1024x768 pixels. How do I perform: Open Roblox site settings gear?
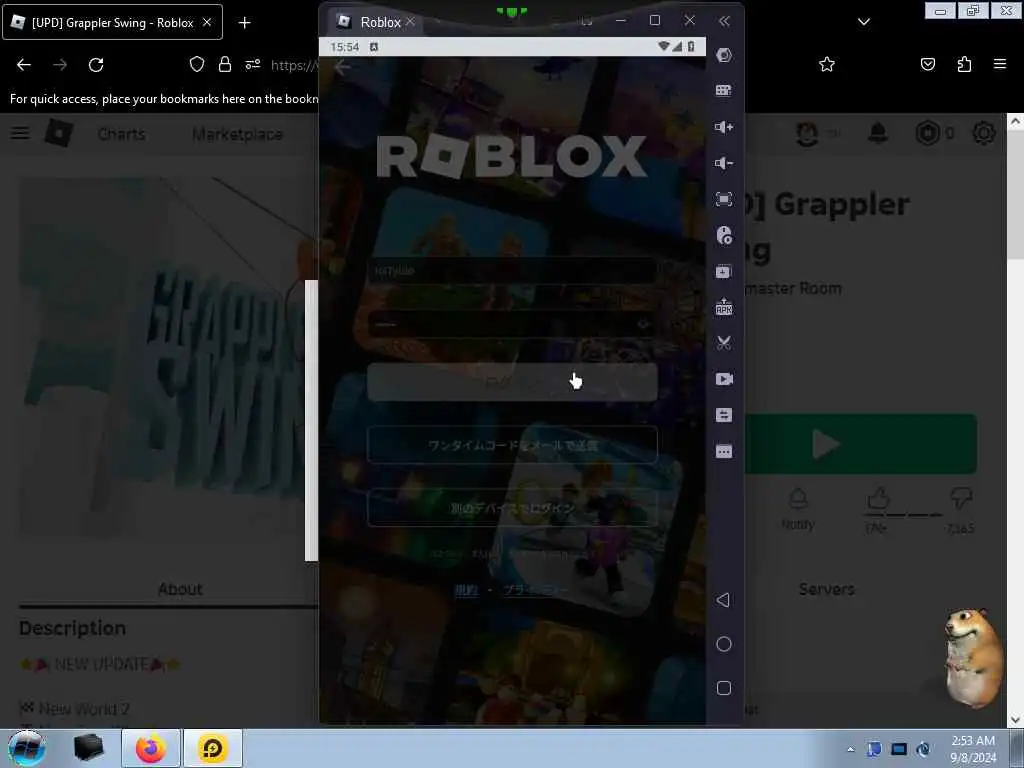coord(984,133)
